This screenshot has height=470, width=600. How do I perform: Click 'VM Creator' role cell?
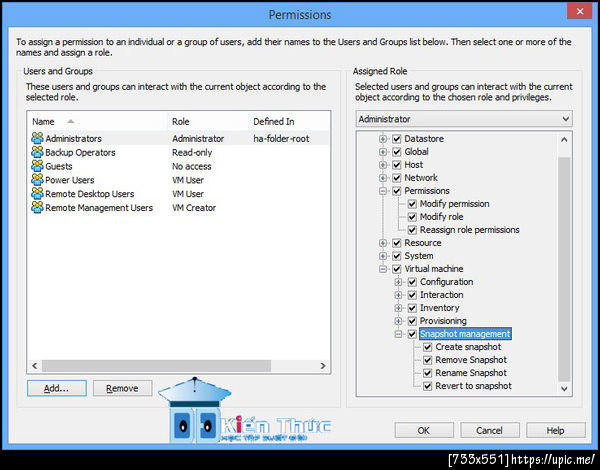194,207
